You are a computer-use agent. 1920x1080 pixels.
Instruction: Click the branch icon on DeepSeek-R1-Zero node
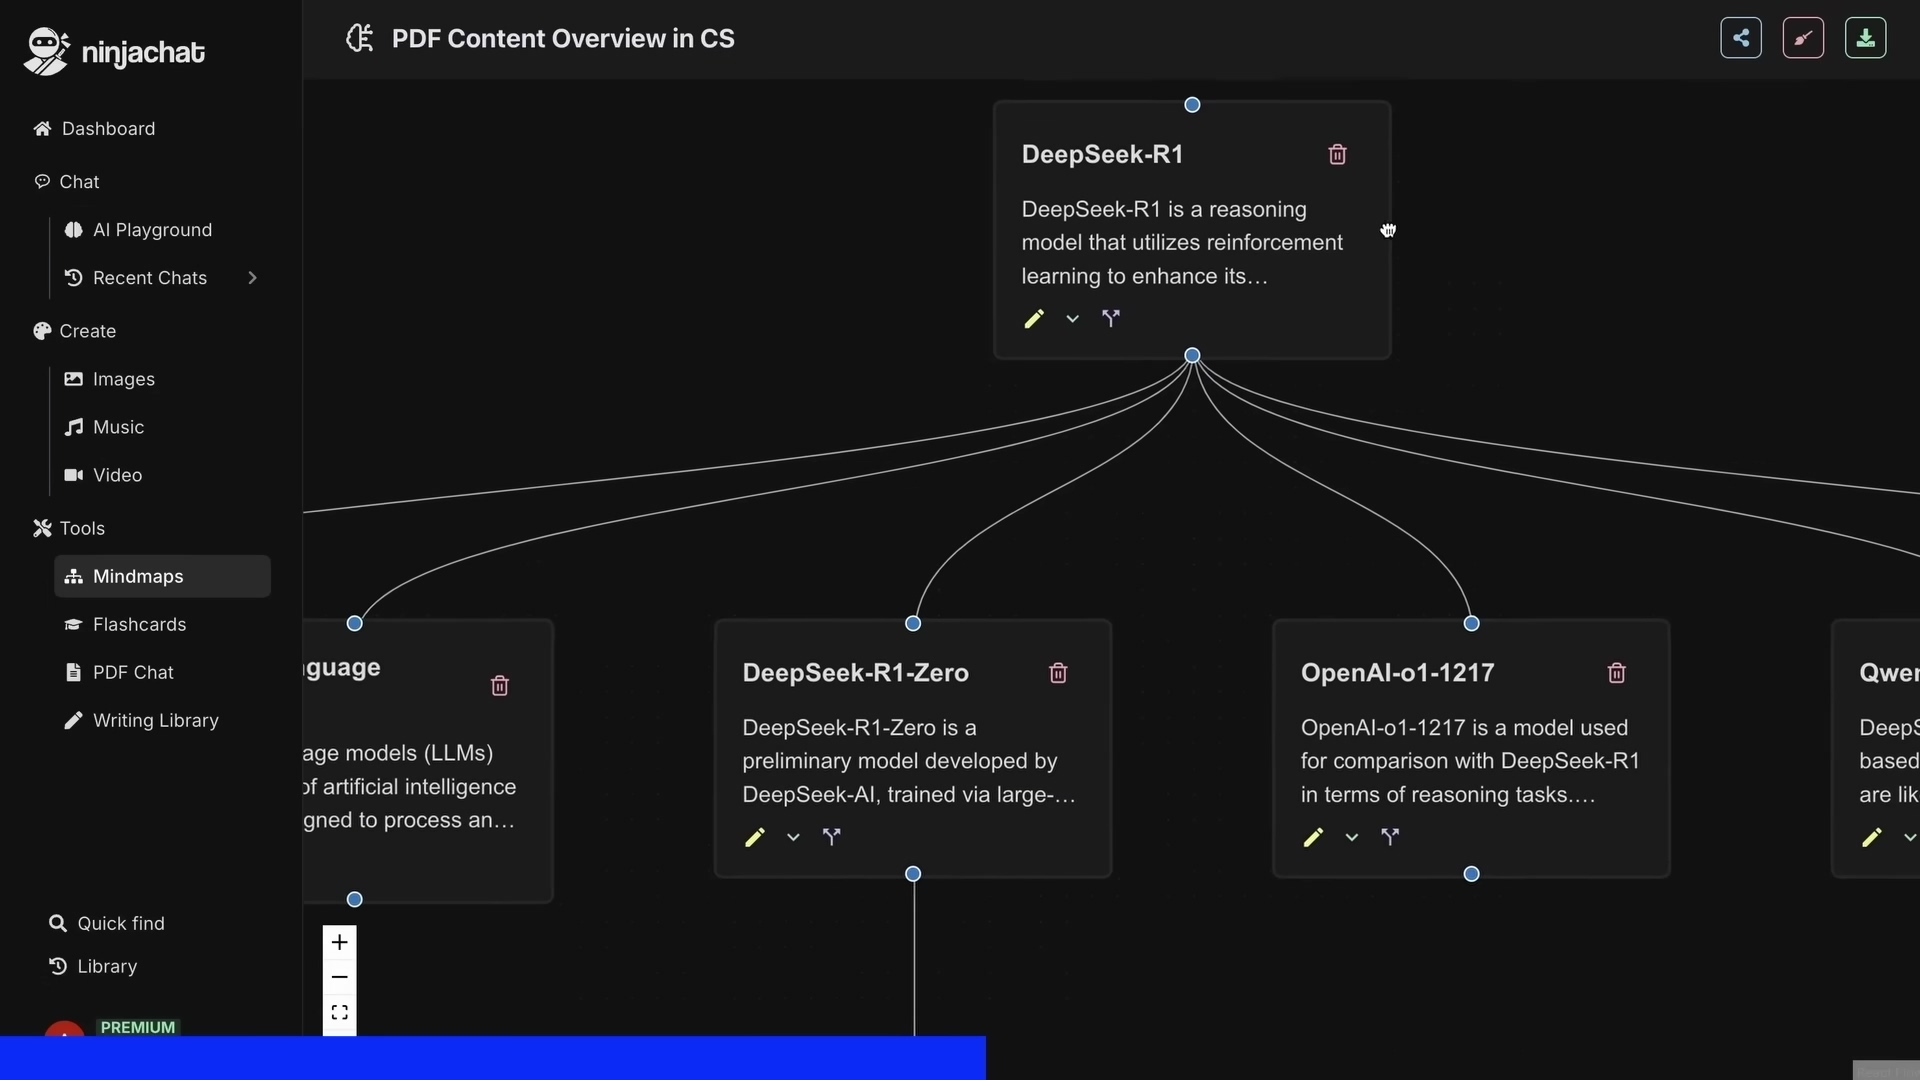coord(832,837)
